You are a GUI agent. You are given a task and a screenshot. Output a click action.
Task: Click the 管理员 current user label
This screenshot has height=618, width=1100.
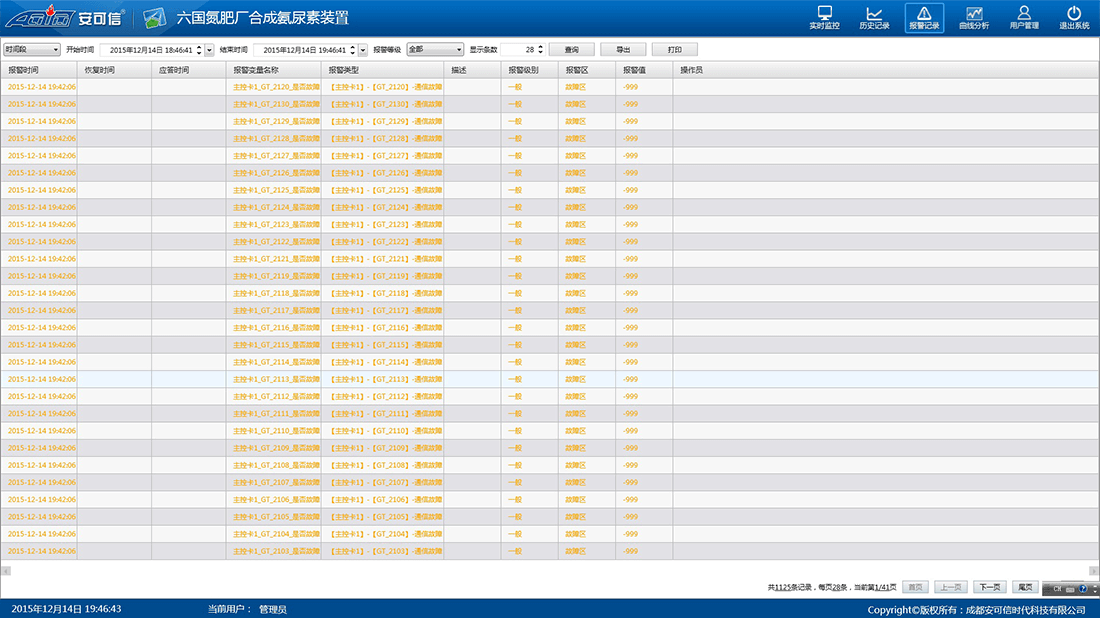tap(273, 609)
